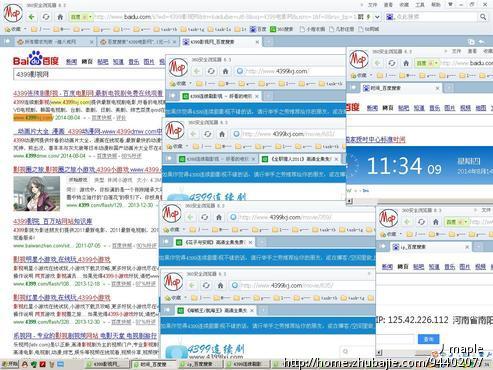Click search magnifier in main window top-right

click(x=483, y=17)
